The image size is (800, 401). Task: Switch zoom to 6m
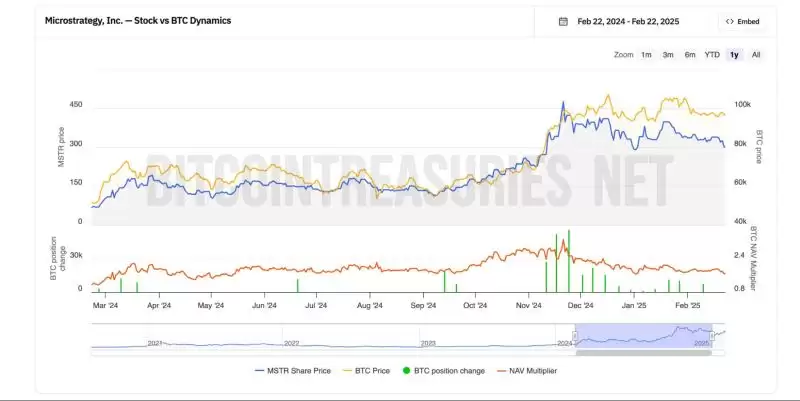tap(690, 55)
